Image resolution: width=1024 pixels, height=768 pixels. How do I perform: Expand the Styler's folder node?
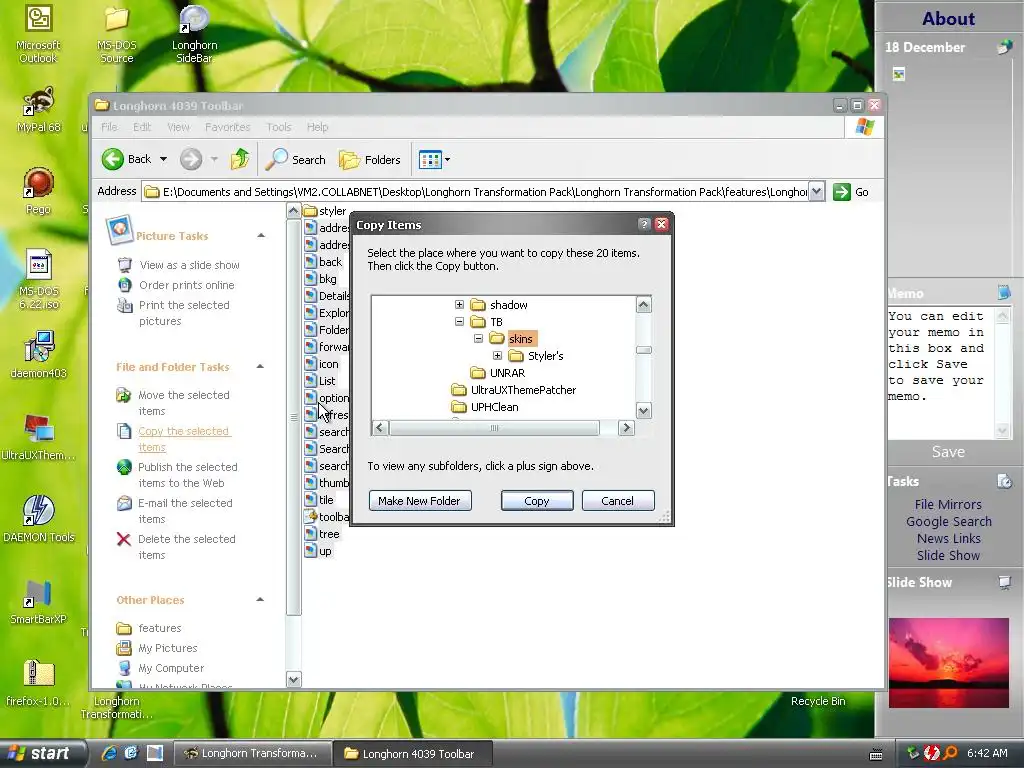[x=497, y=356]
